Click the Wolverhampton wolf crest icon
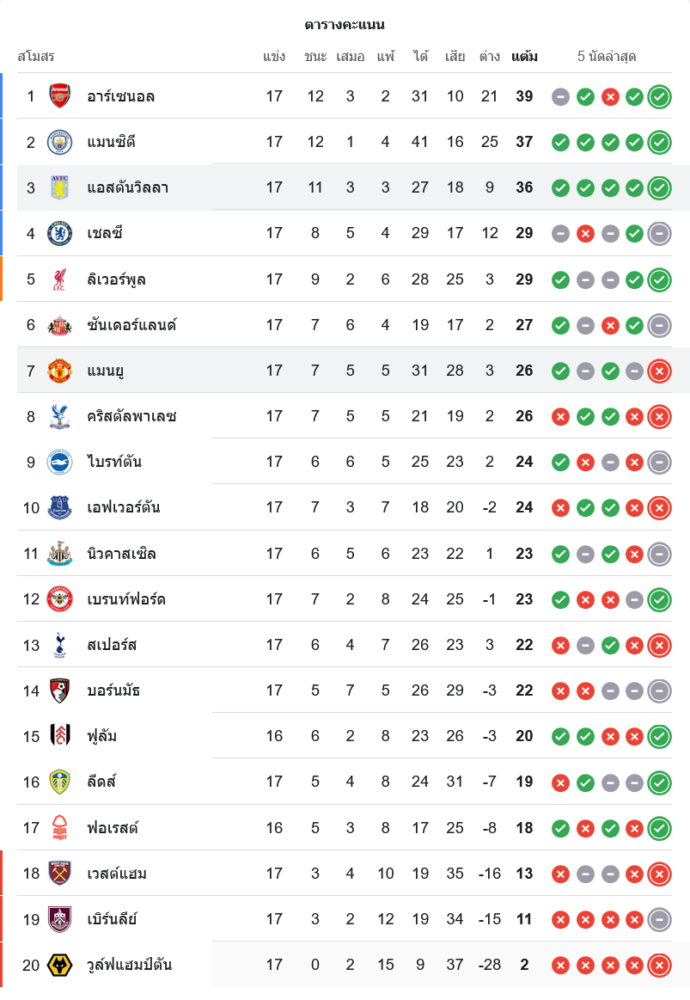Image resolution: width=690 pixels, height=1000 pixels. [60, 965]
